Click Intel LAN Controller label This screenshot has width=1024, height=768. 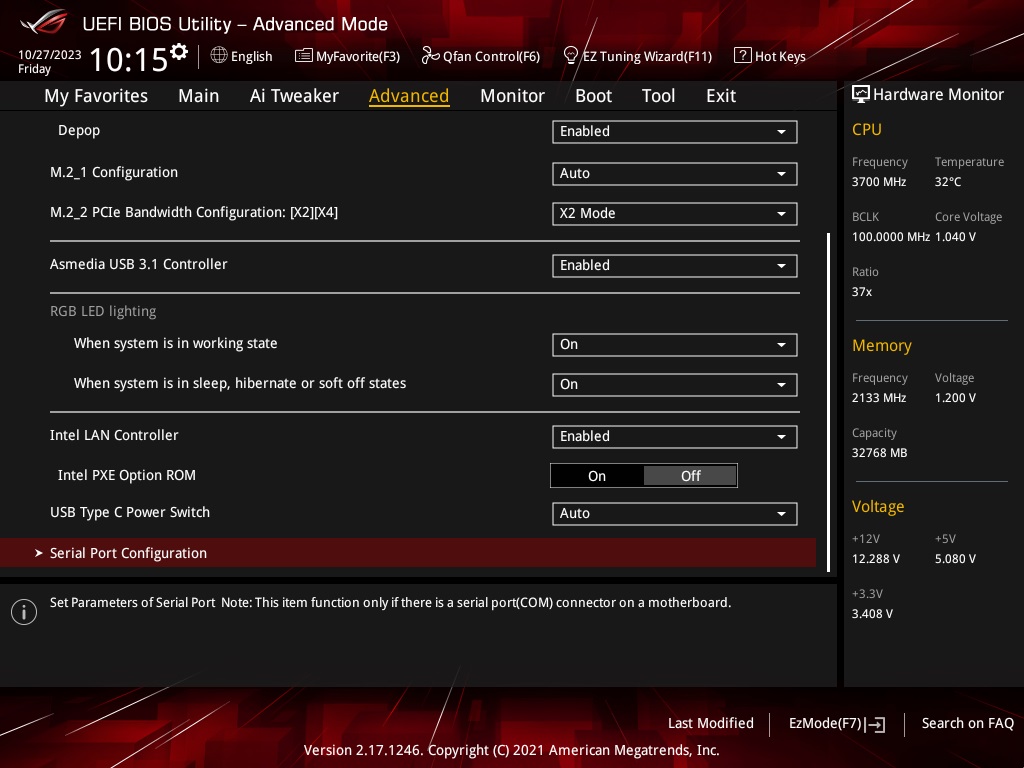coord(114,436)
